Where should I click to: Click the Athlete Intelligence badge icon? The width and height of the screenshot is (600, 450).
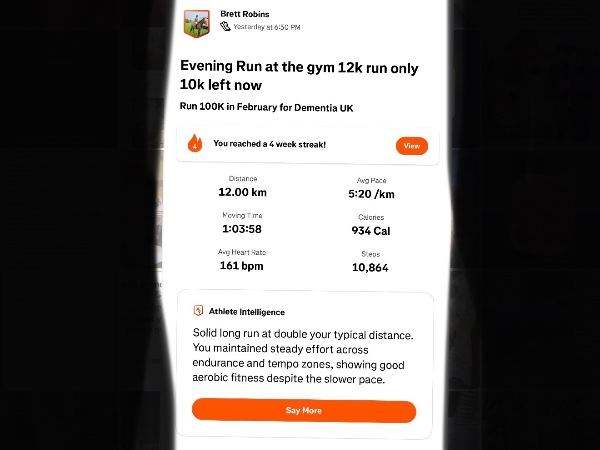(198, 310)
